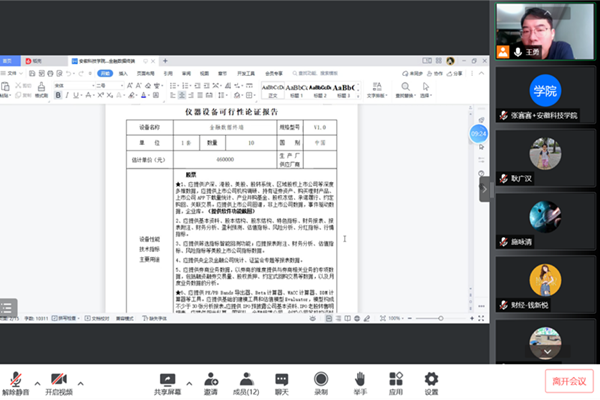The image size is (600, 400).
Task: Open the Chat panel
Action: click(x=283, y=380)
